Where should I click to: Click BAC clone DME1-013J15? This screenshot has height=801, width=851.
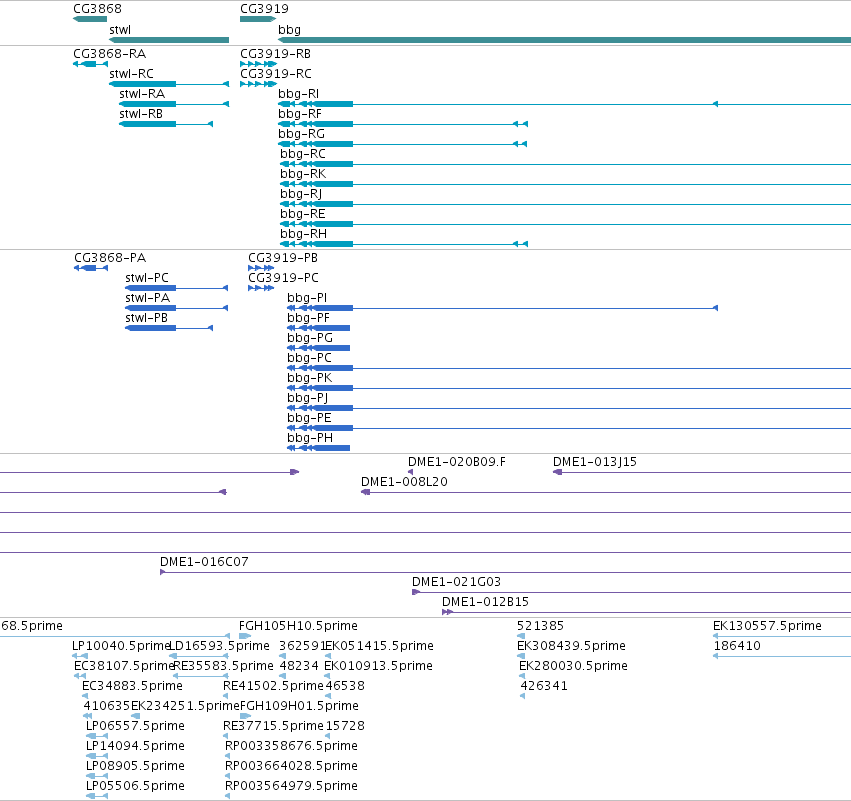click(x=595, y=462)
